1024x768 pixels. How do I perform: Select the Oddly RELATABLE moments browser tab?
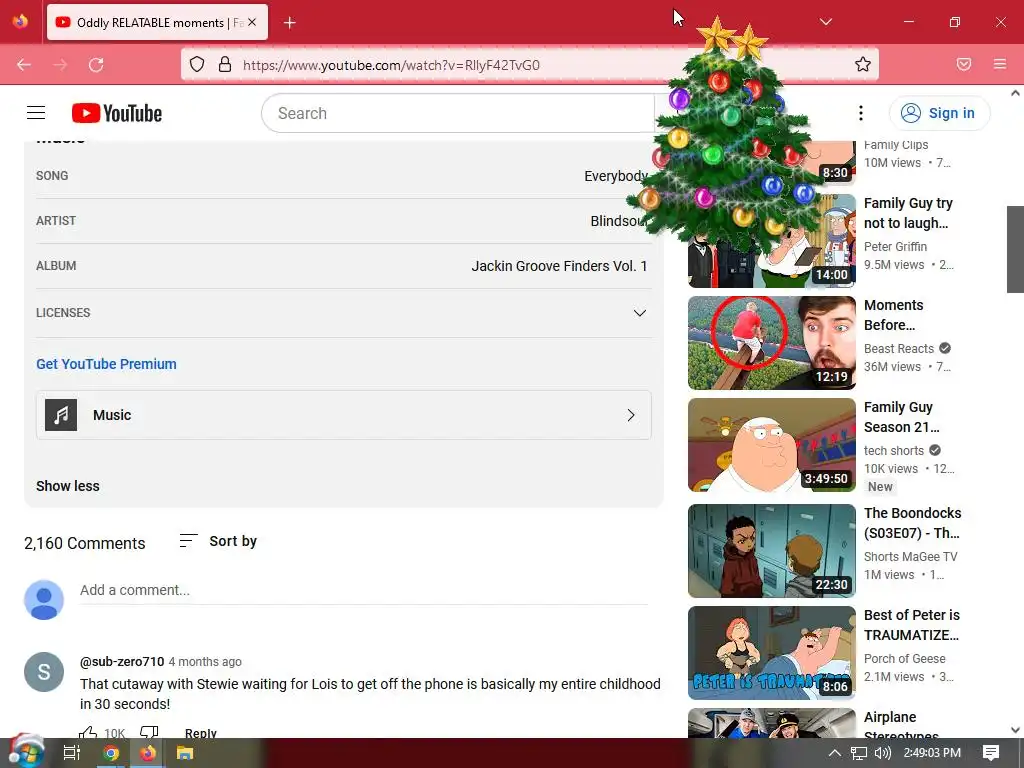tap(157, 22)
